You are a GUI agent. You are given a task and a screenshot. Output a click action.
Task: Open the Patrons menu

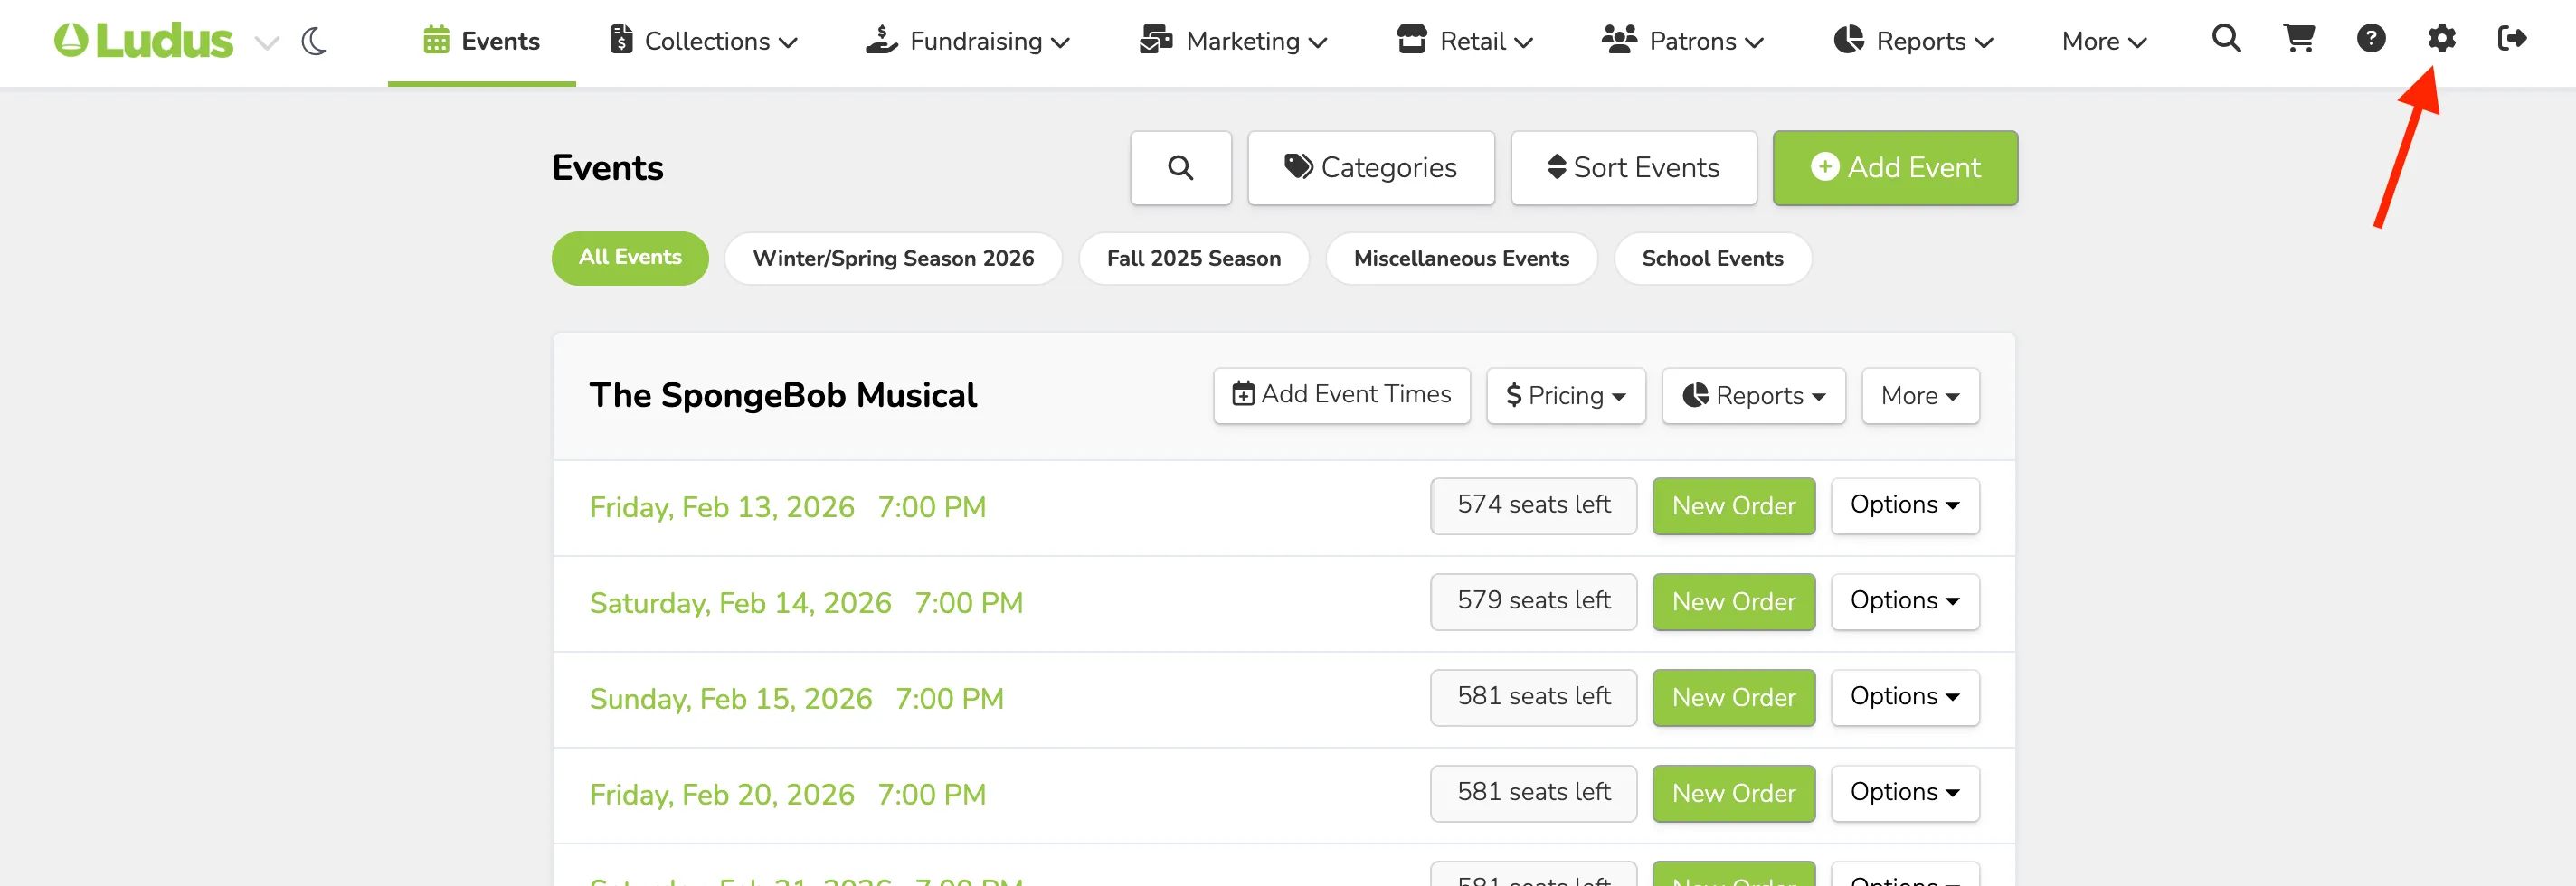[x=1683, y=41]
